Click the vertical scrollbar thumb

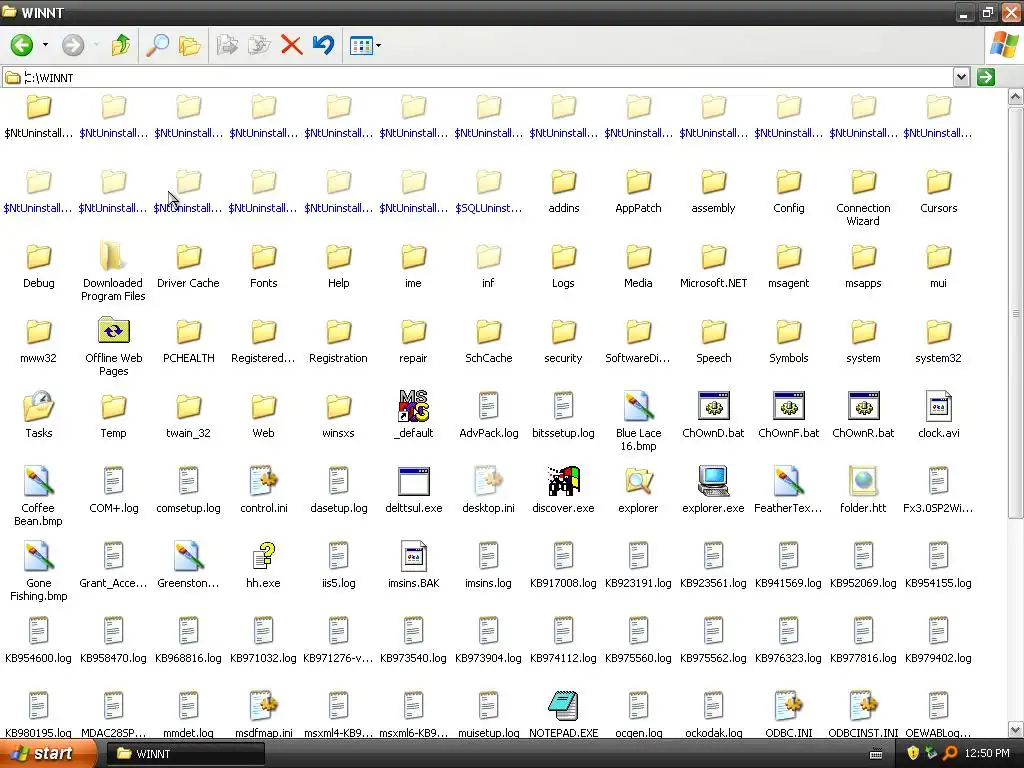[1016, 313]
